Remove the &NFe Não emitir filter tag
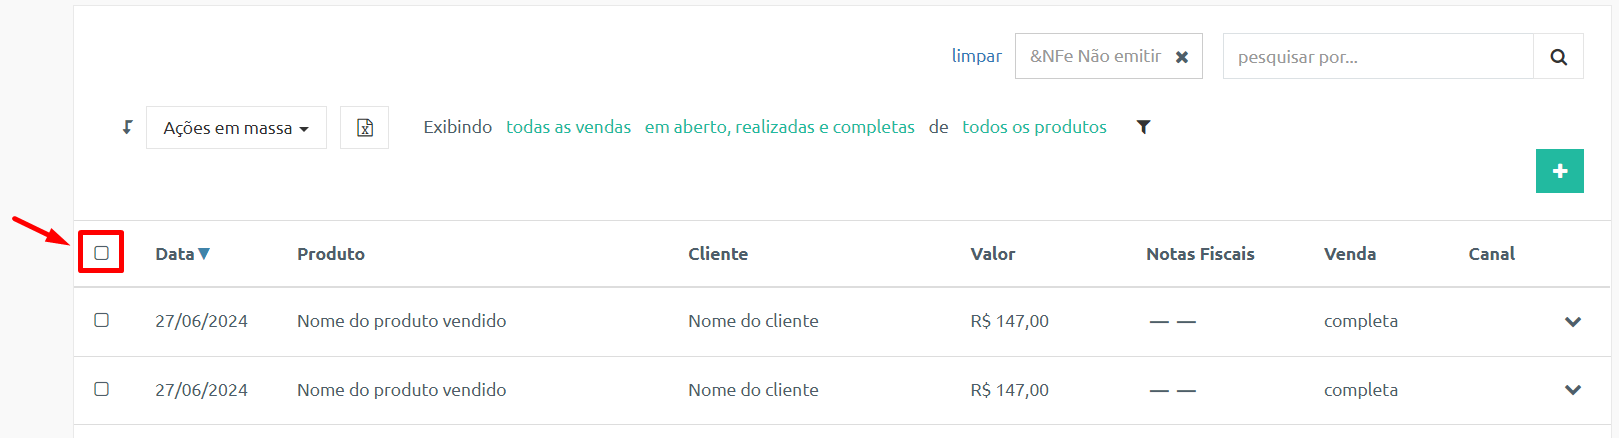Viewport: 1619px width, 438px height. click(x=1182, y=57)
